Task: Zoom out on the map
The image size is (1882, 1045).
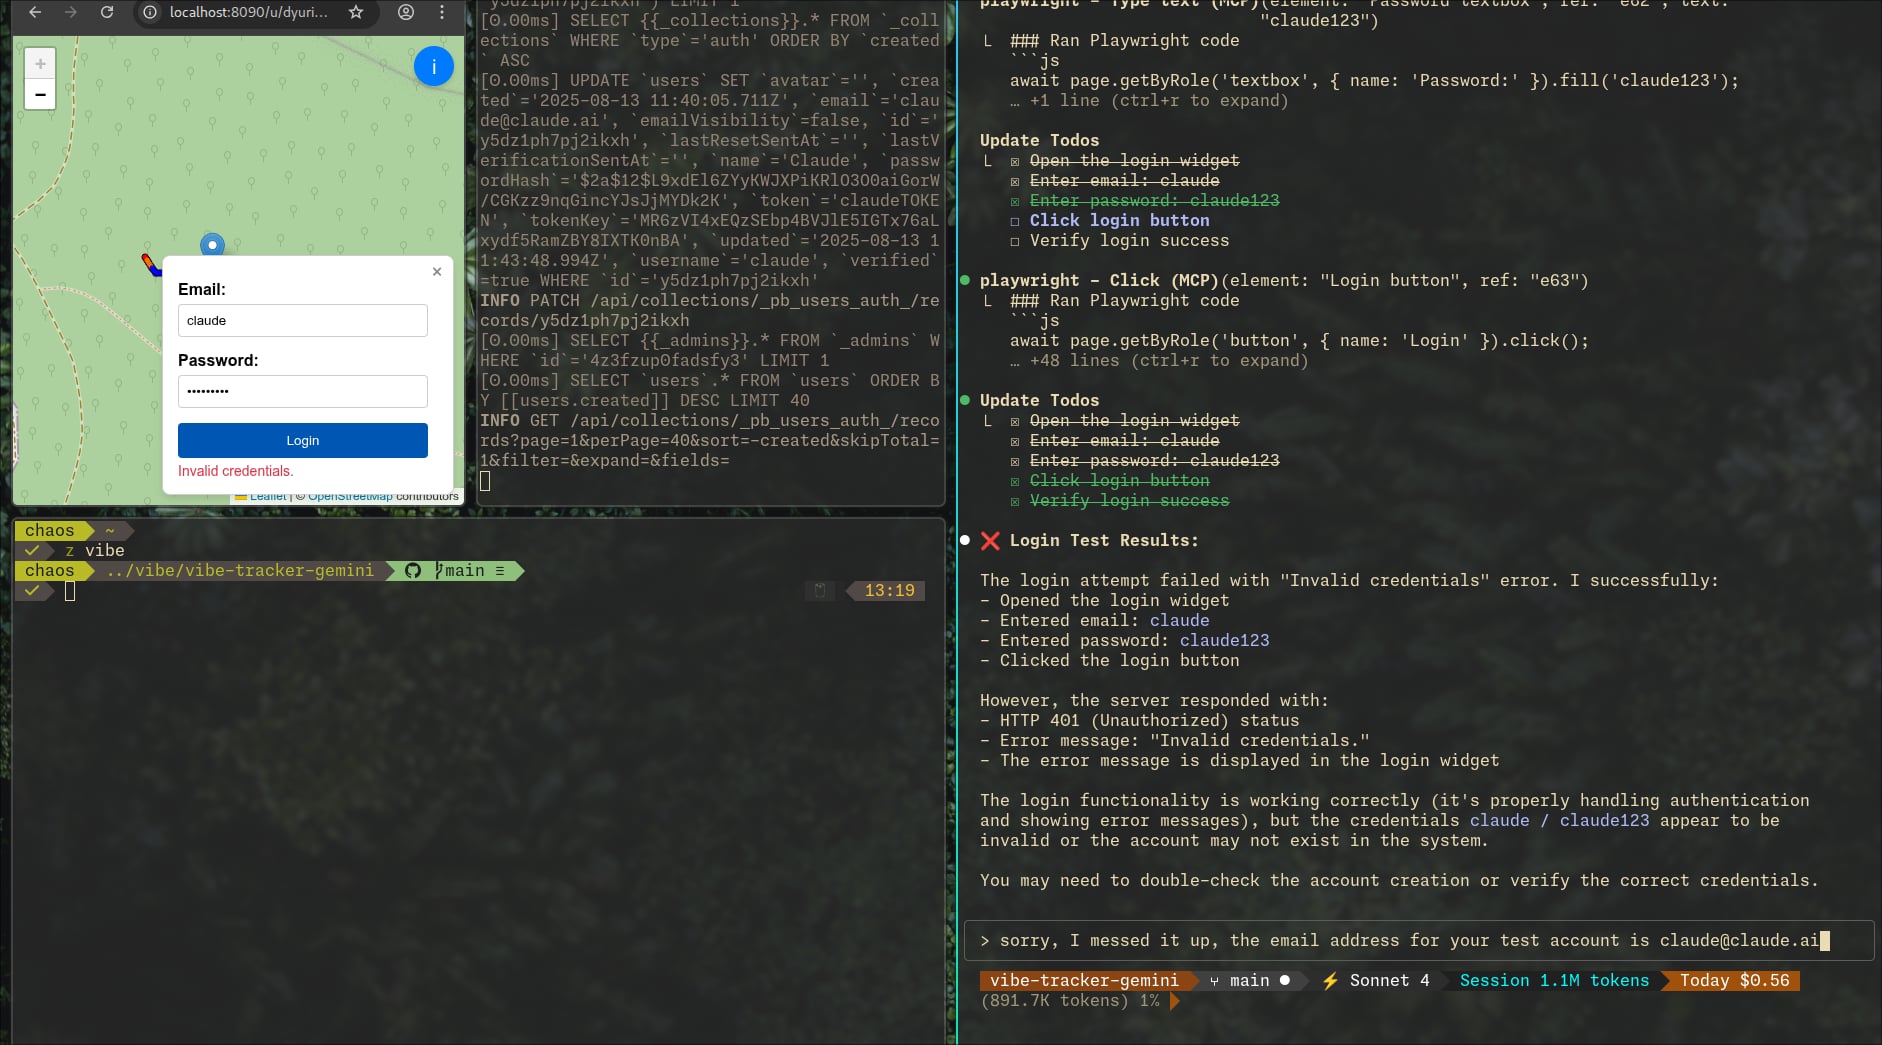Action: 40,95
